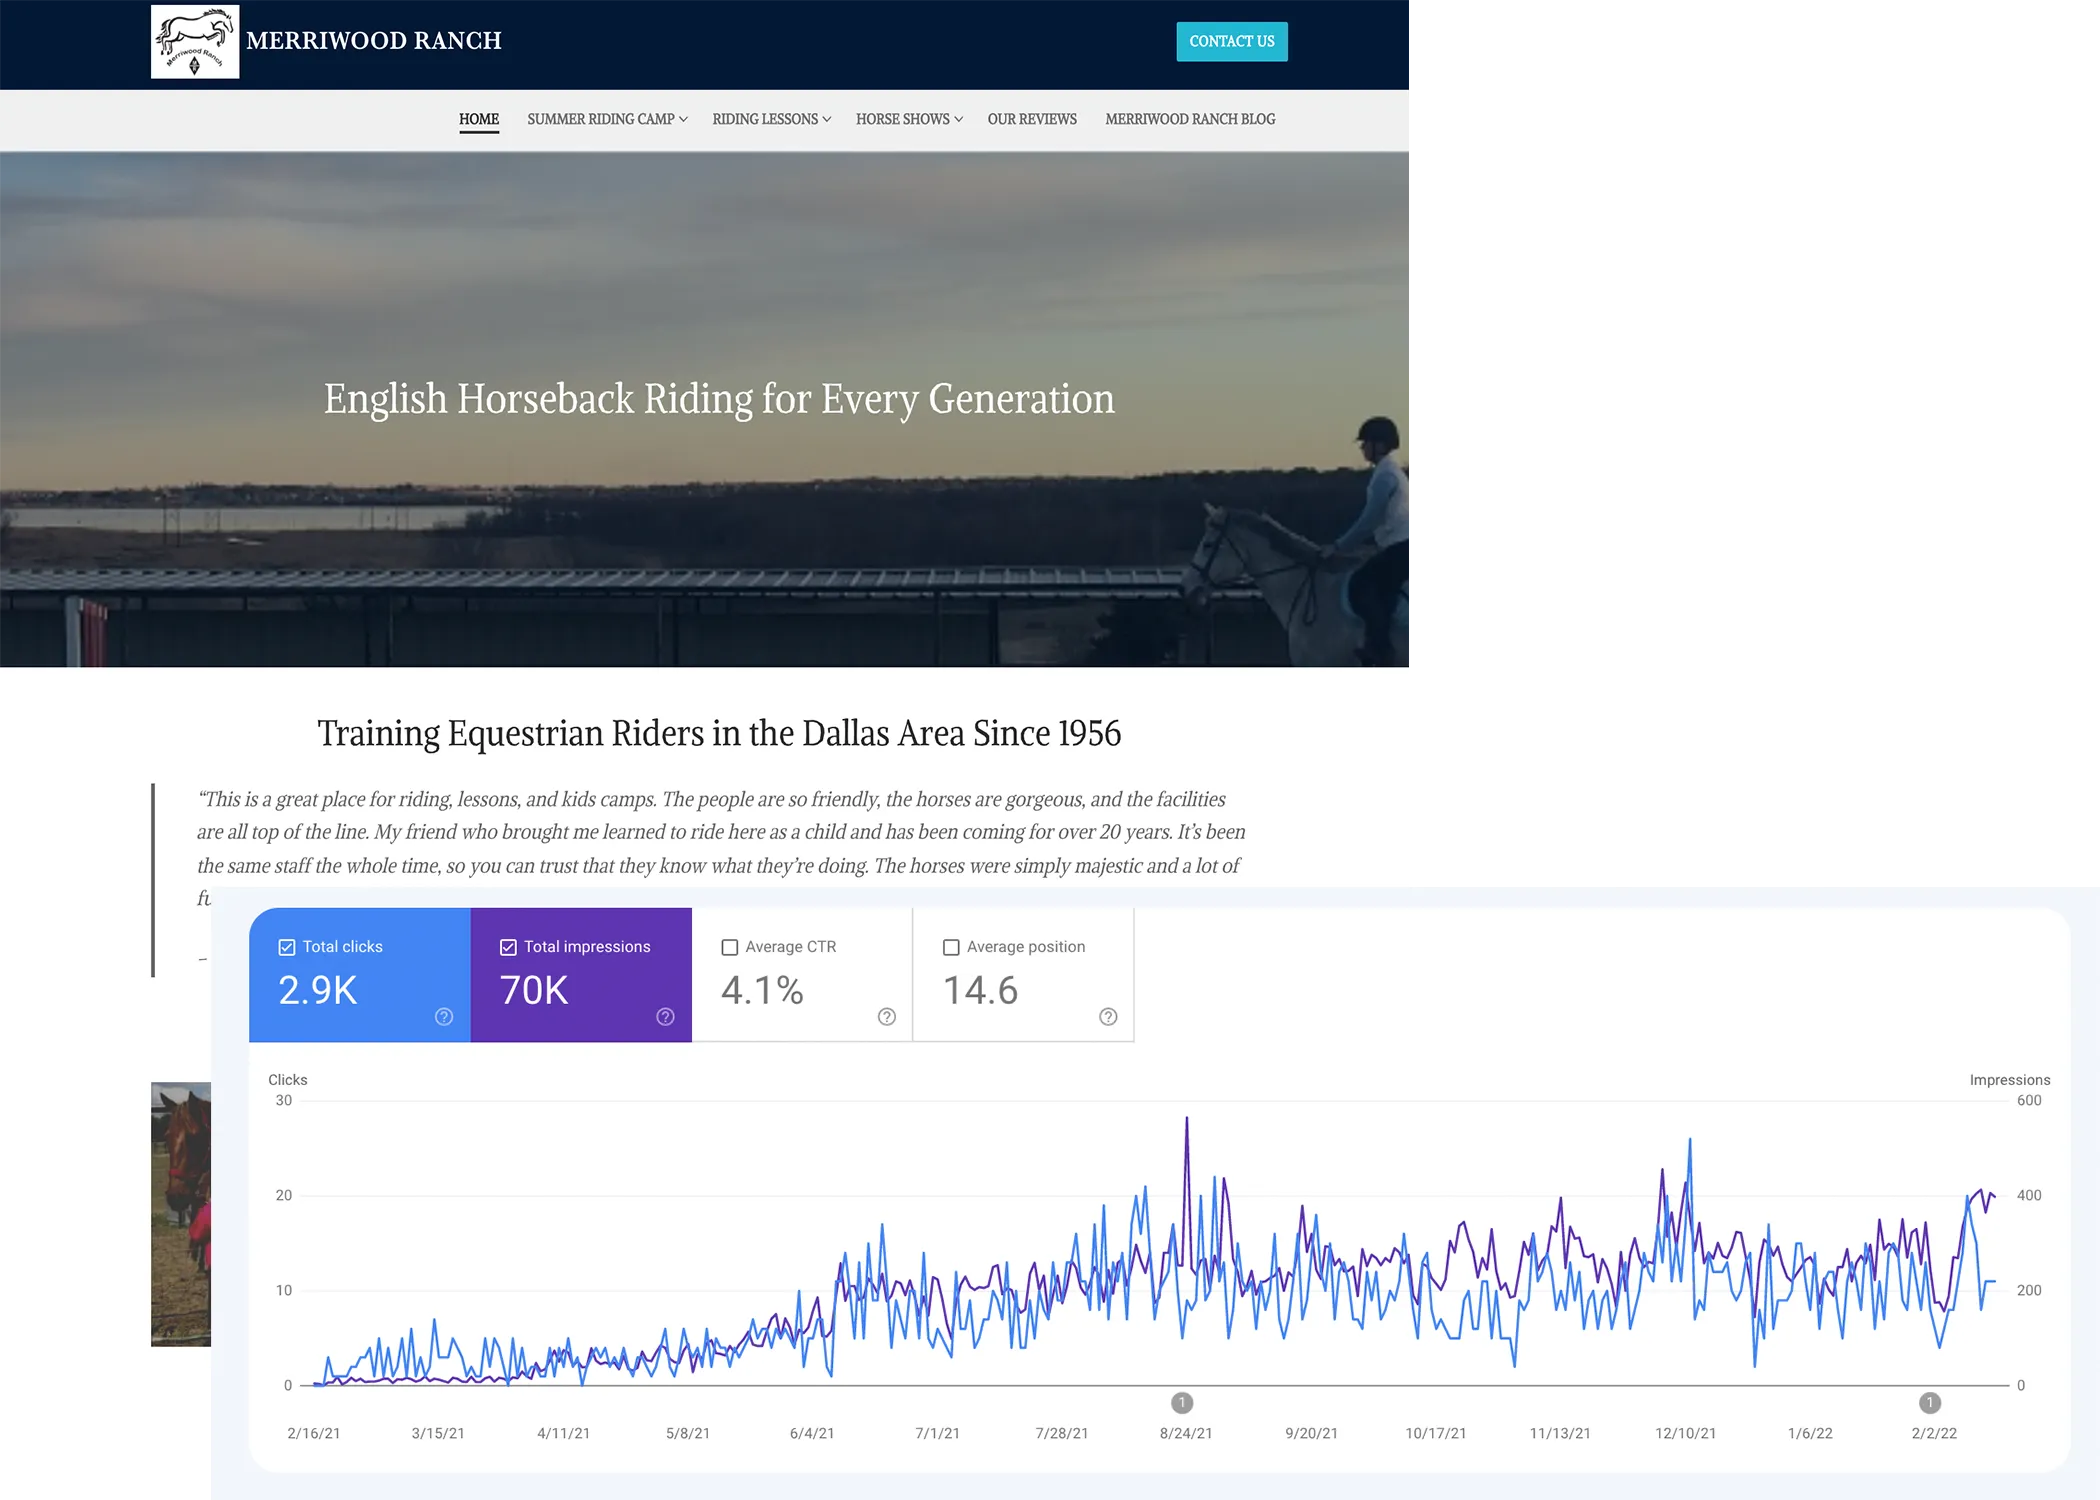Expand the Horse Shows dropdown menu
The height and width of the screenshot is (1500, 2100).
tap(909, 119)
